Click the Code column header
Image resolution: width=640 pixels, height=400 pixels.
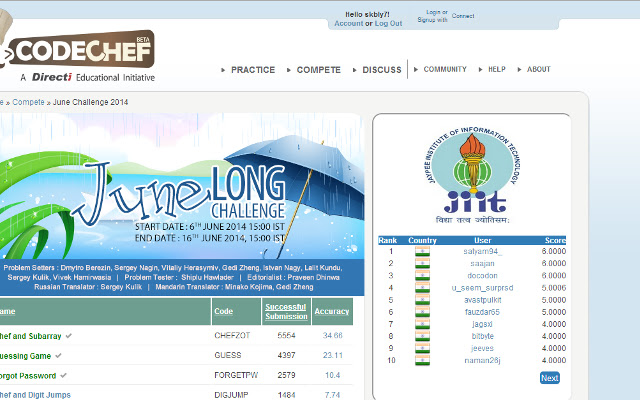coord(223,311)
